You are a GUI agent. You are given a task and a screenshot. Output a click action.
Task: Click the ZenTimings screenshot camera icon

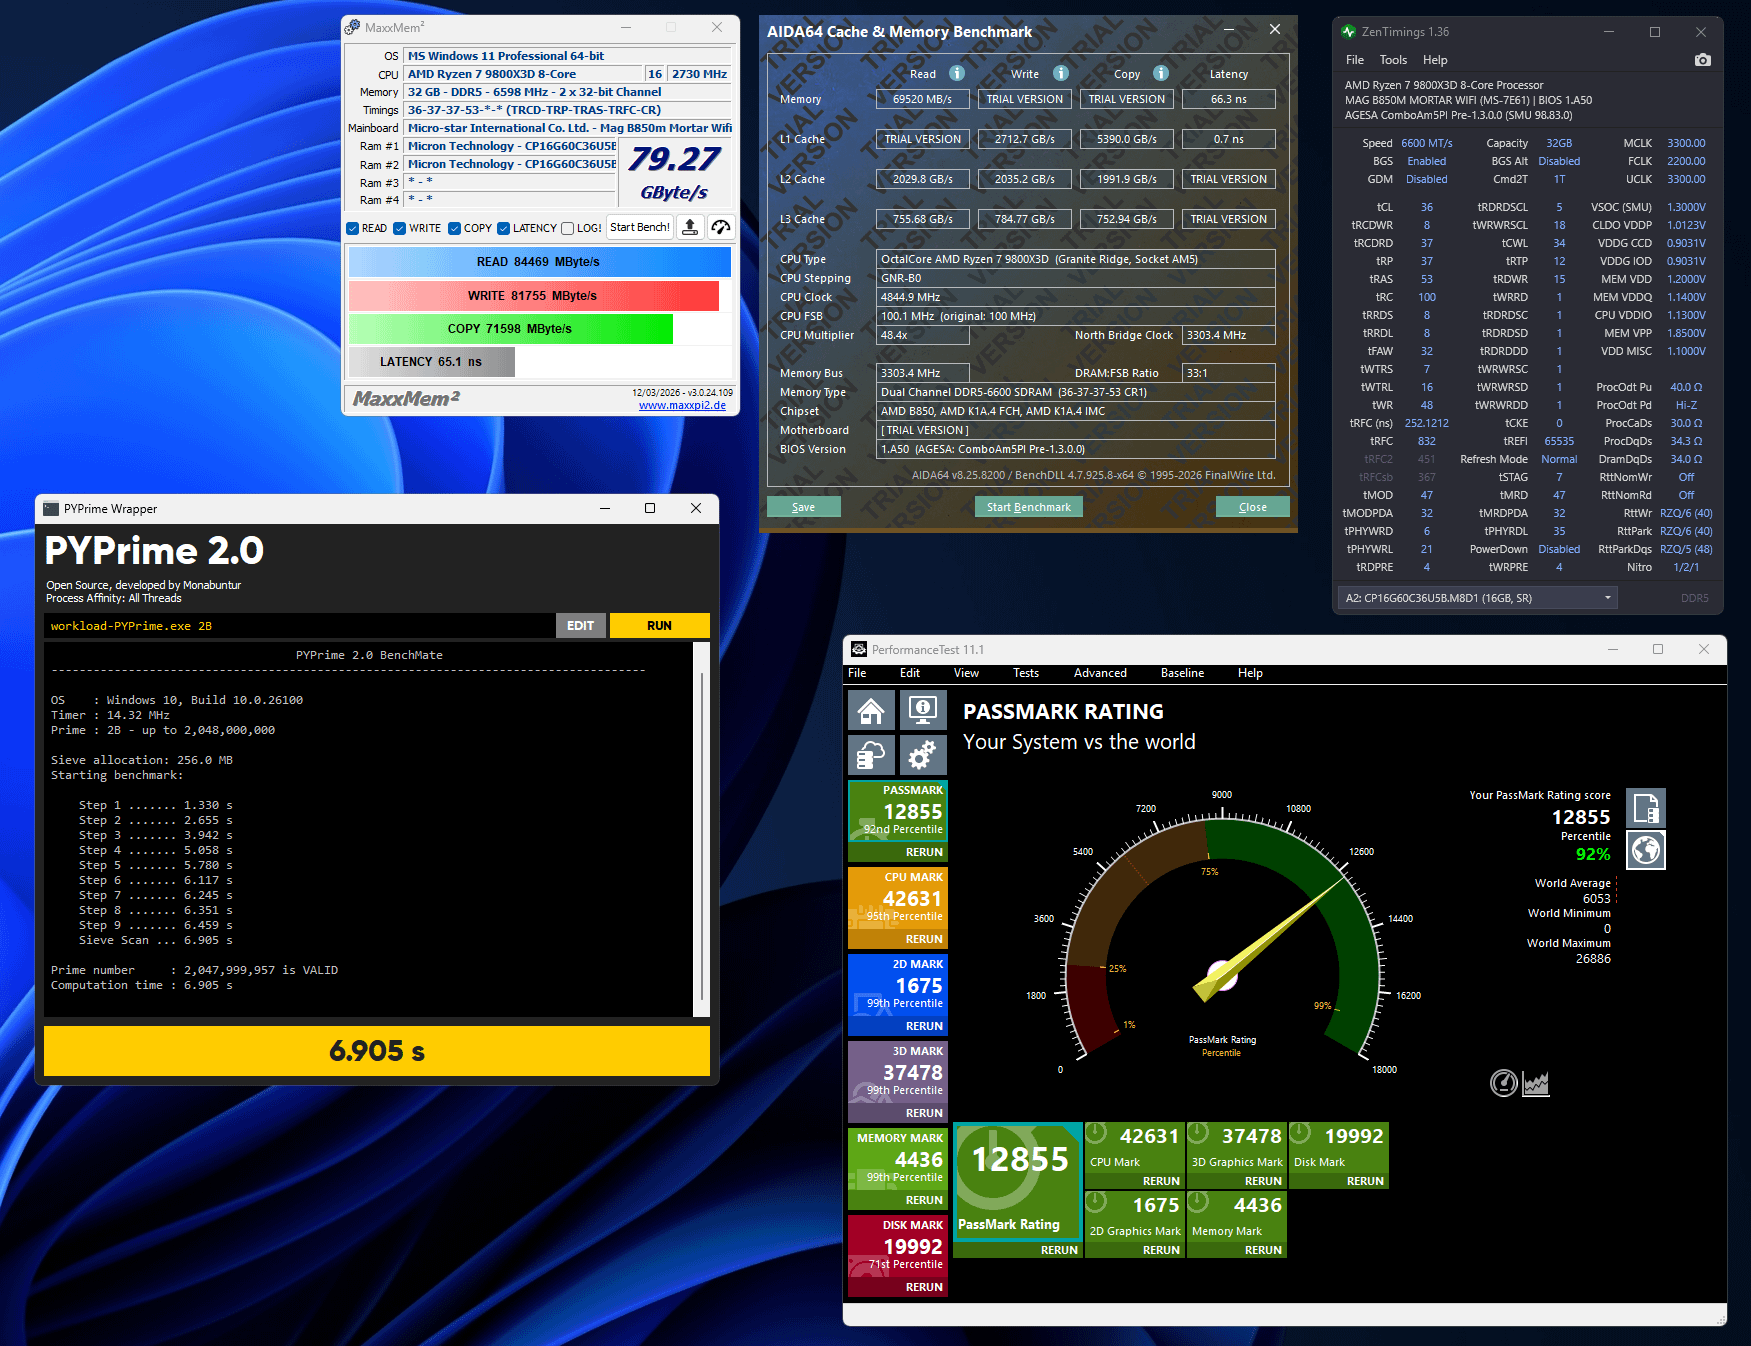click(1703, 60)
